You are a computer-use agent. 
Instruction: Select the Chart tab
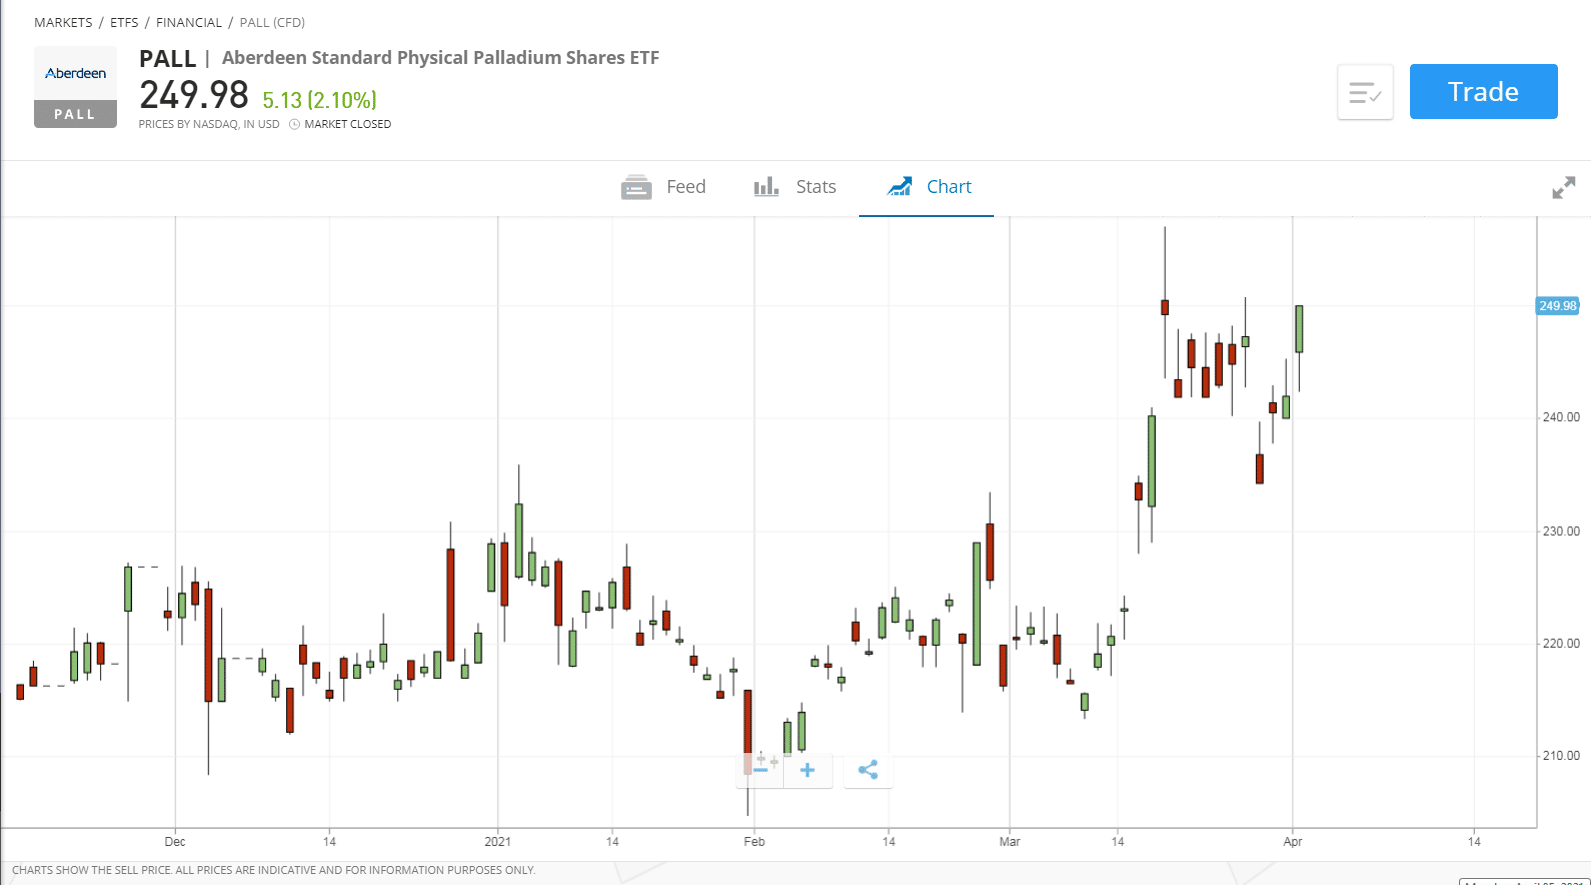click(x=927, y=187)
